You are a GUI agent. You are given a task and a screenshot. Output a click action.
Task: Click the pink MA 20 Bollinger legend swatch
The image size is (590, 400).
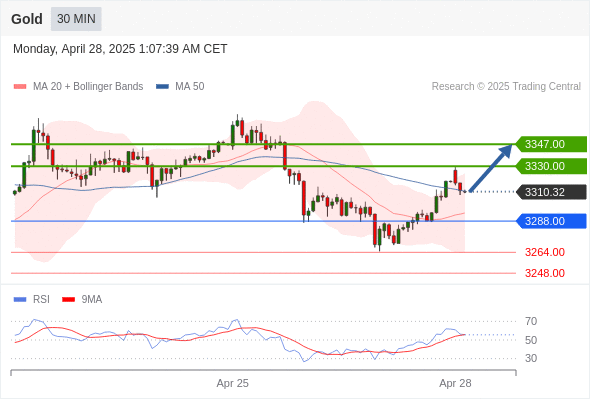point(20,87)
